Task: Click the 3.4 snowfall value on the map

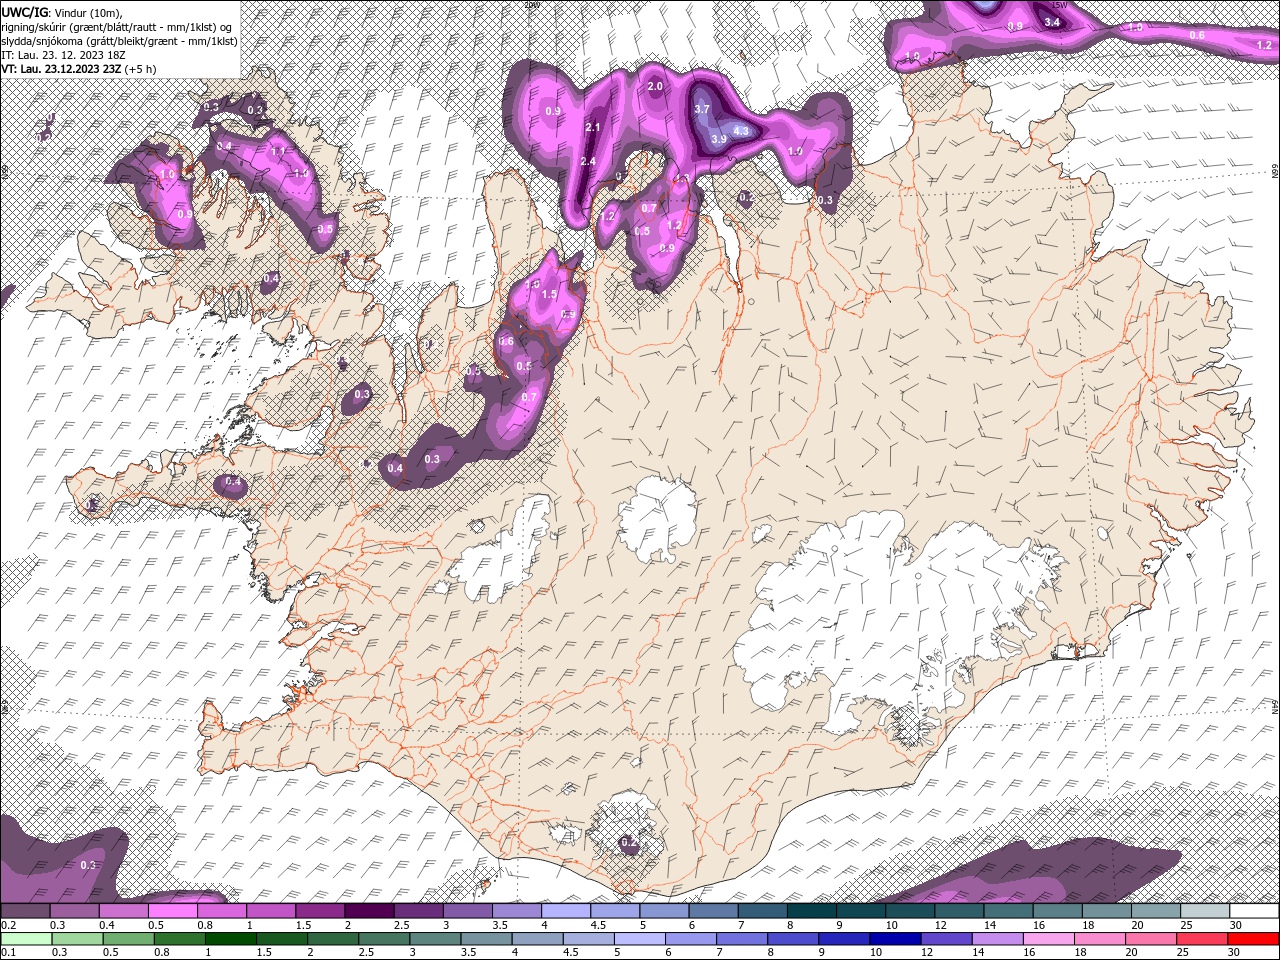Action: tap(1052, 22)
